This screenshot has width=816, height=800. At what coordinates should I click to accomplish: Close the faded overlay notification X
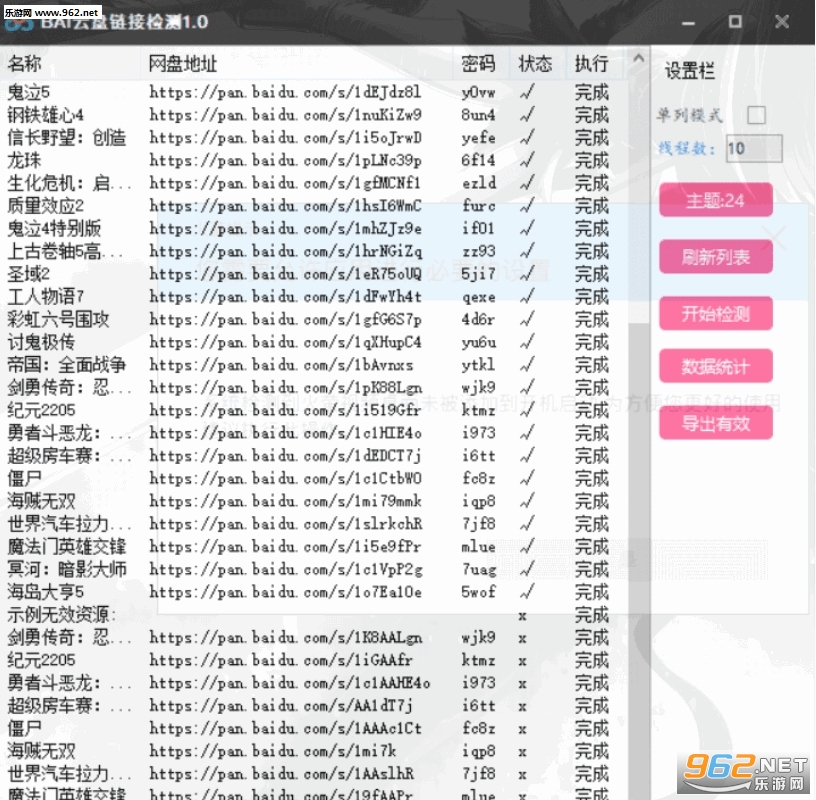coord(775,238)
